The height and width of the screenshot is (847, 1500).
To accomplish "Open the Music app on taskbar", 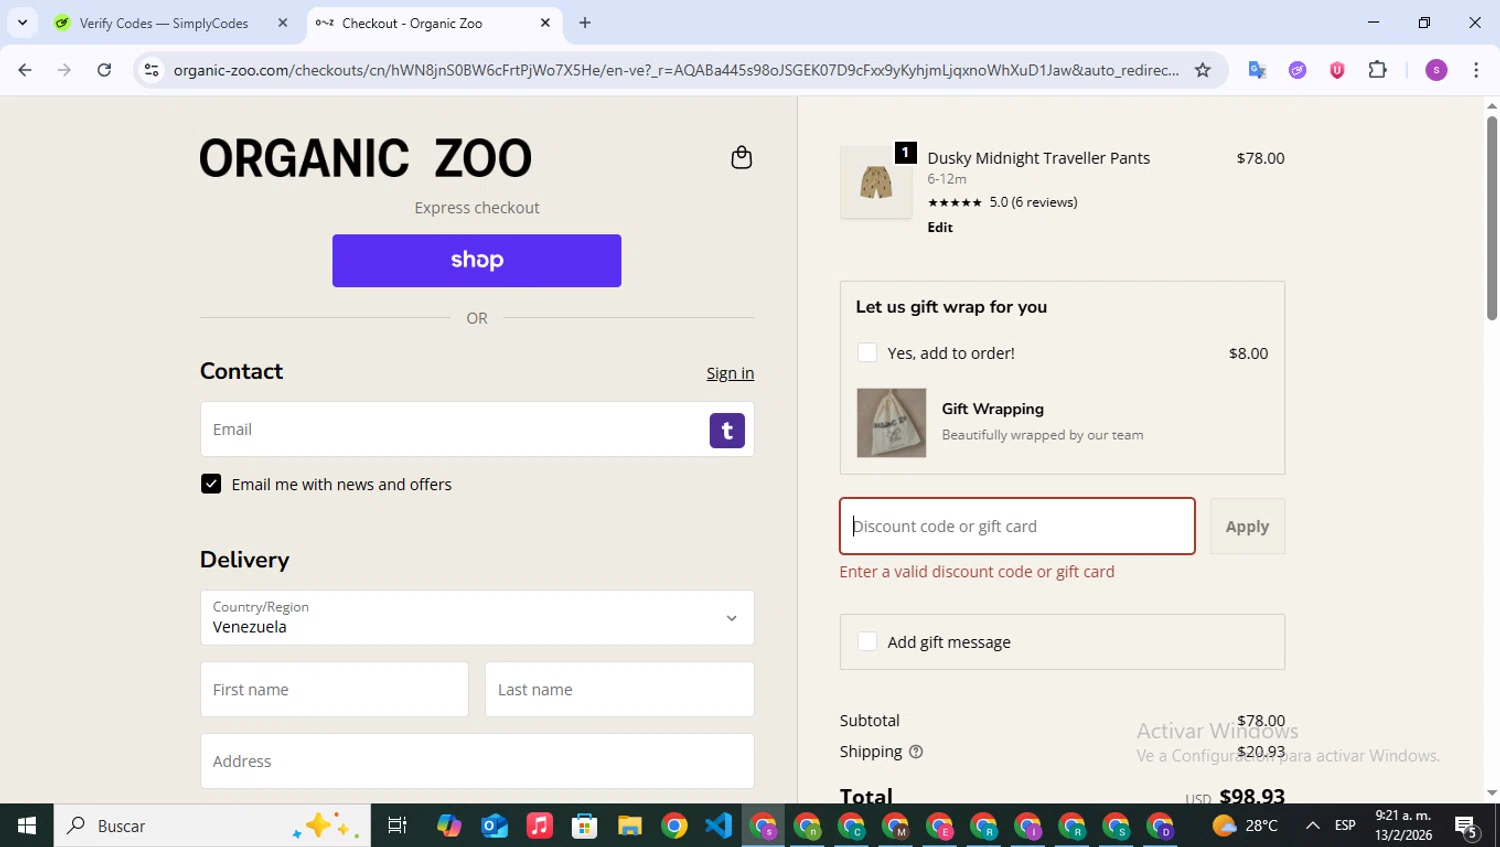I will pyautogui.click(x=539, y=826).
